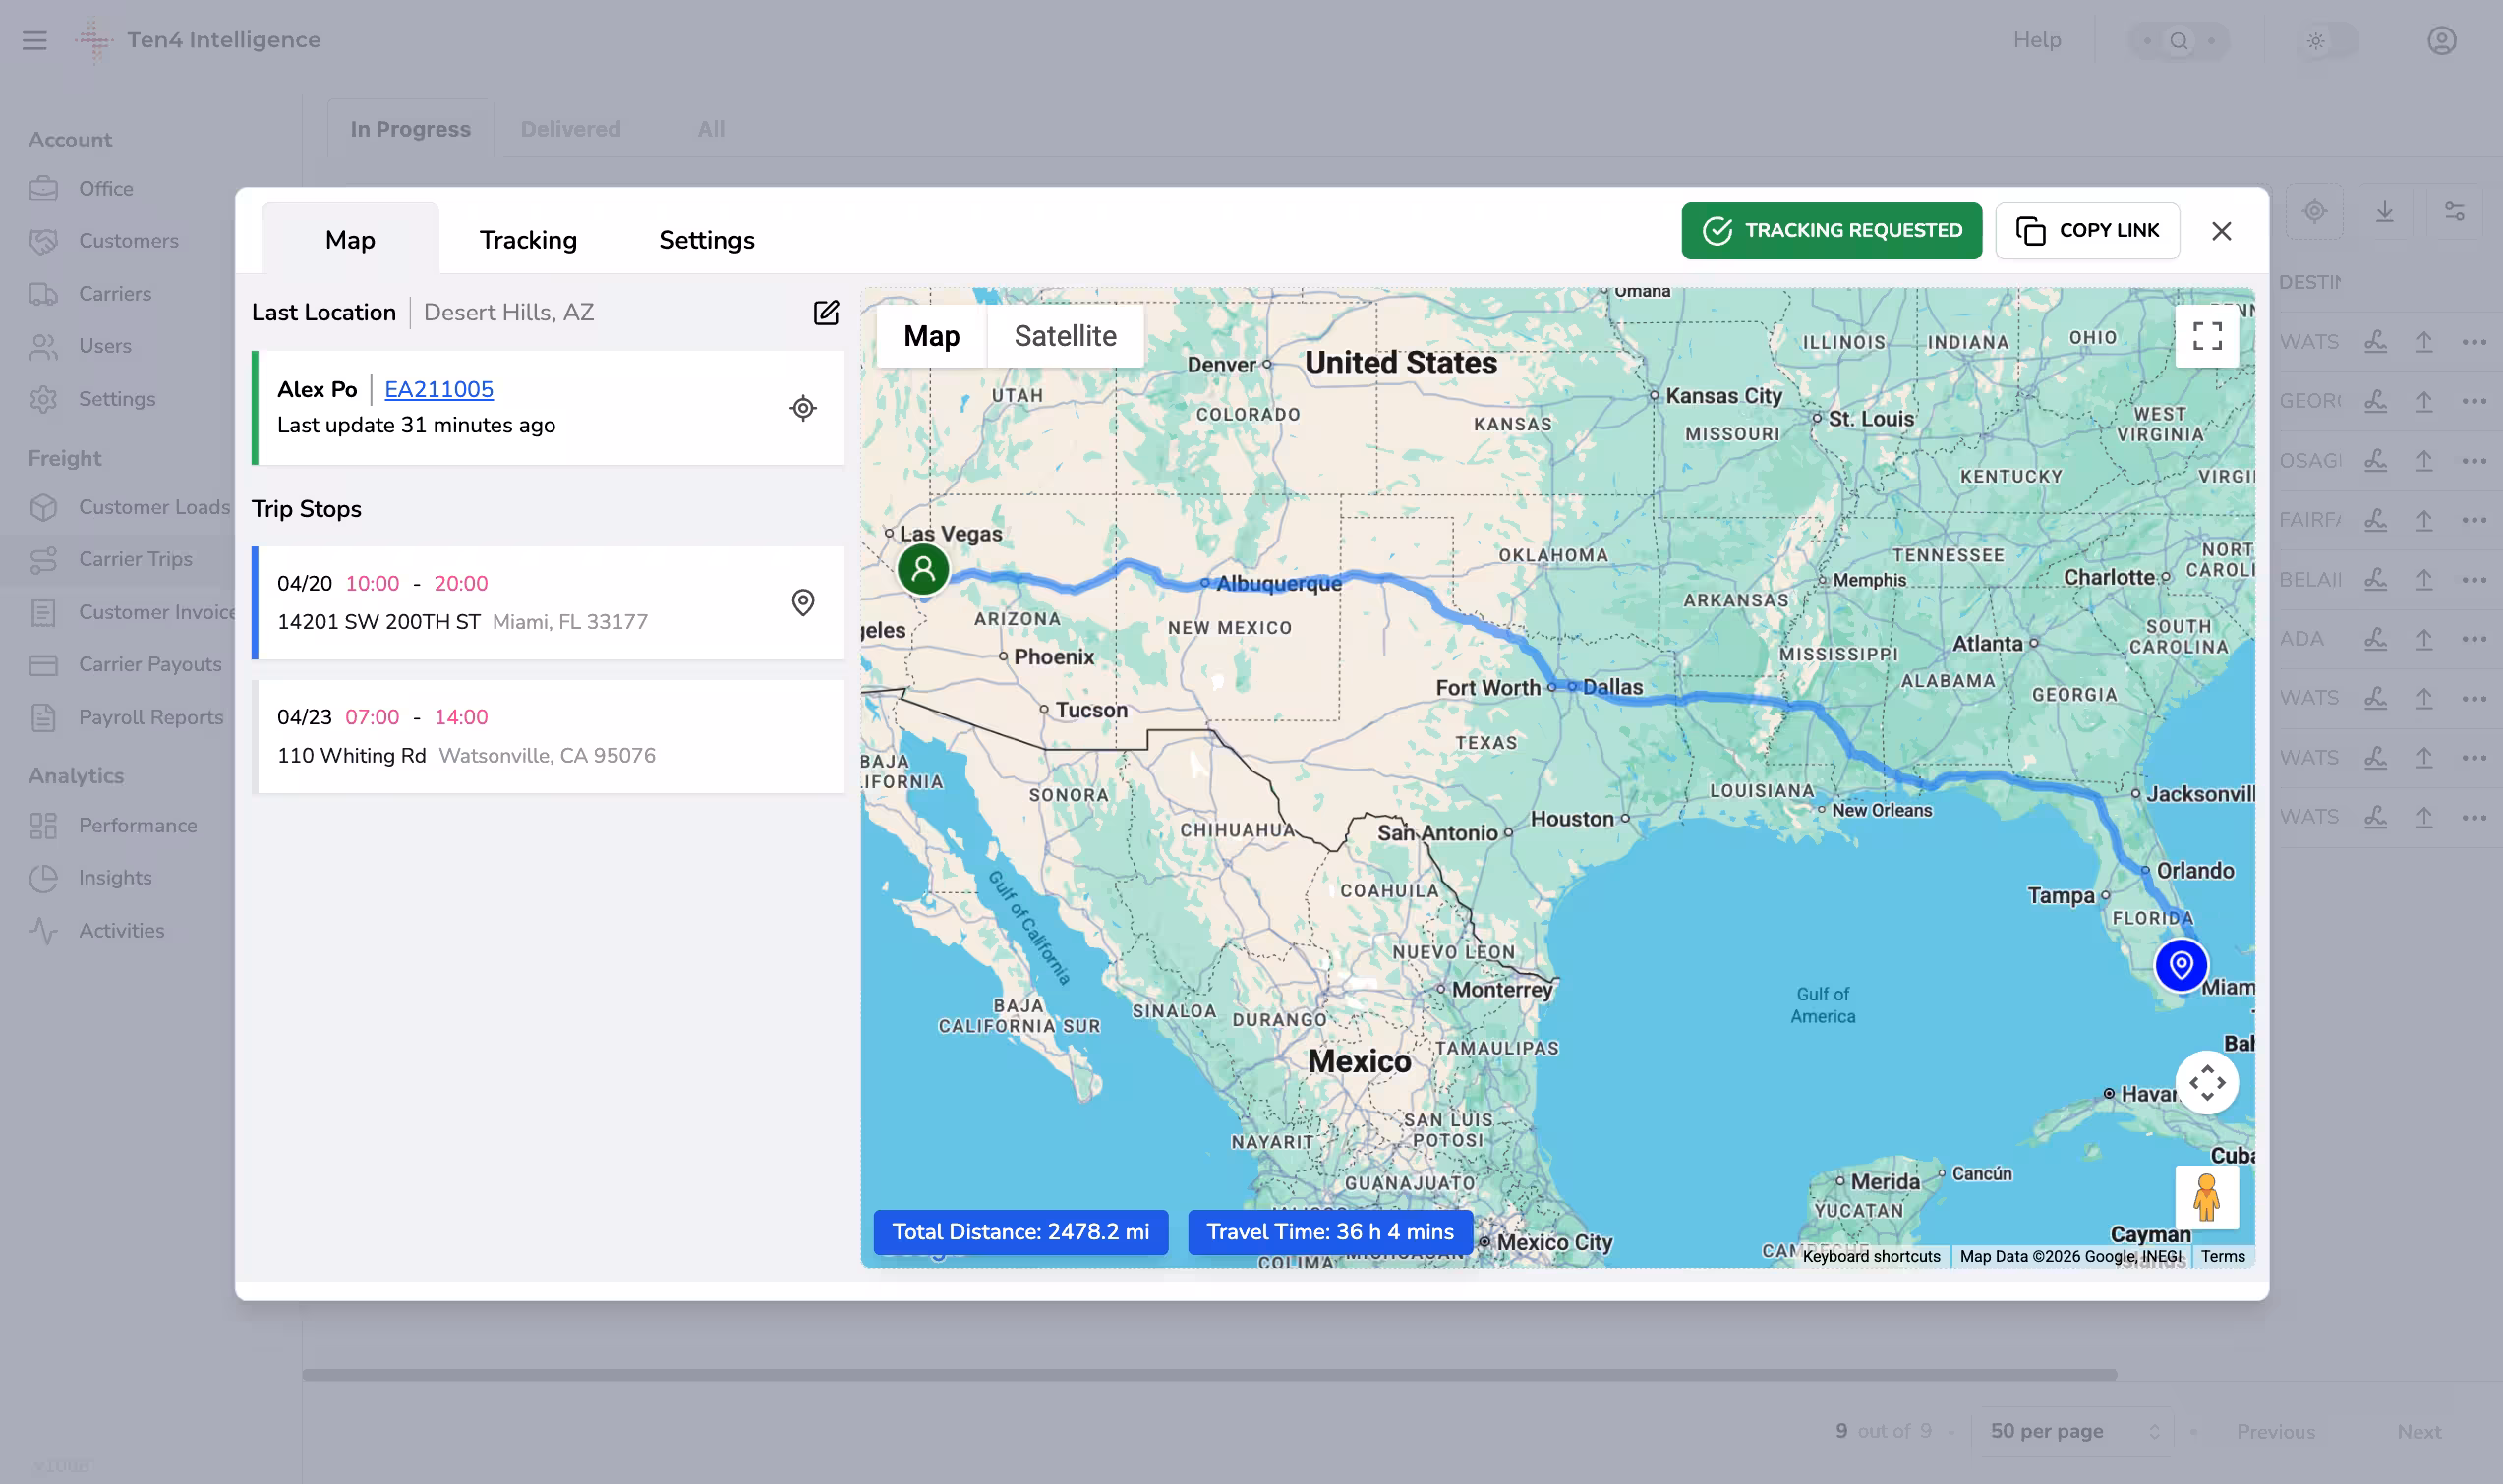2503x1484 pixels.
Task: Open the user account menu
Action: pyautogui.click(x=2441, y=41)
